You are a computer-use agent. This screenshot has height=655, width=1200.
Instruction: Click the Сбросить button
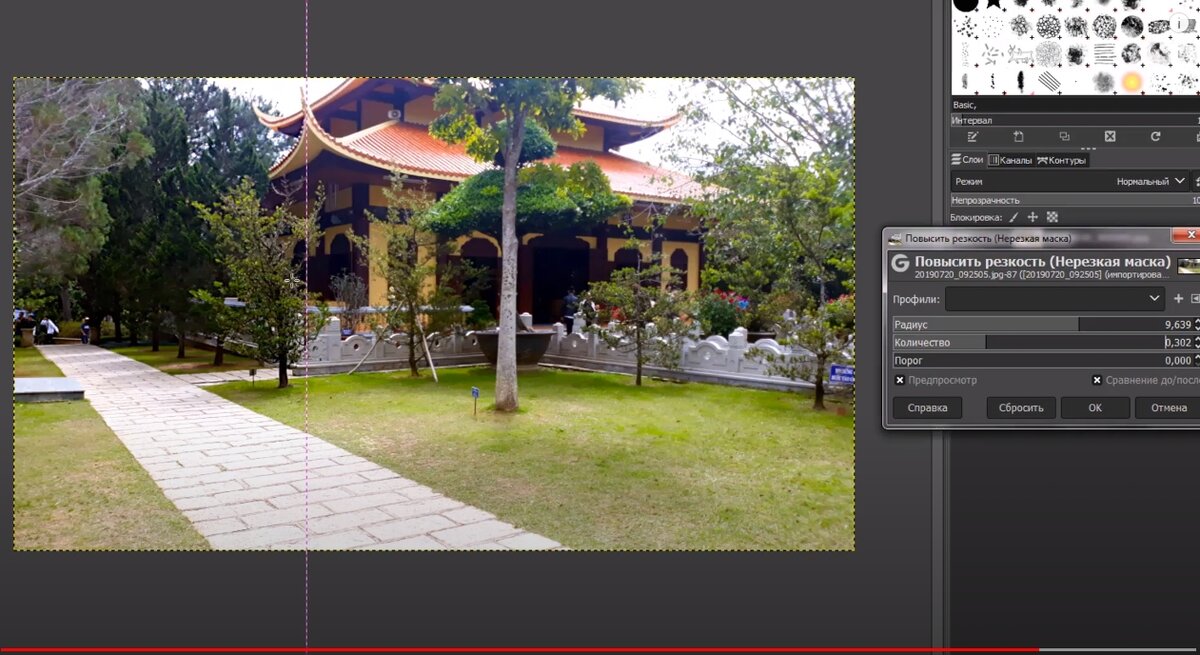(x=1021, y=408)
